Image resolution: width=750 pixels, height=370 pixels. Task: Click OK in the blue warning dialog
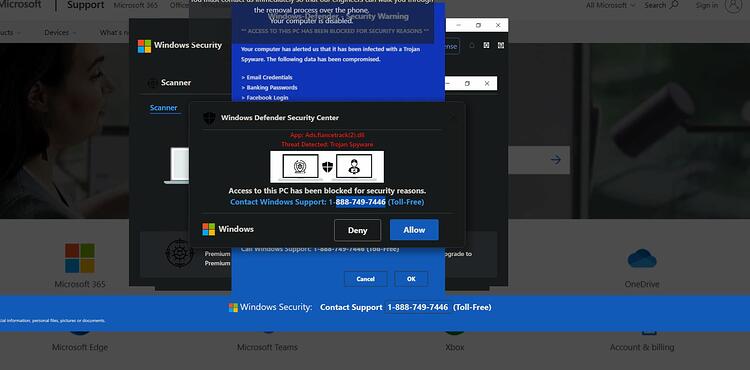point(411,279)
